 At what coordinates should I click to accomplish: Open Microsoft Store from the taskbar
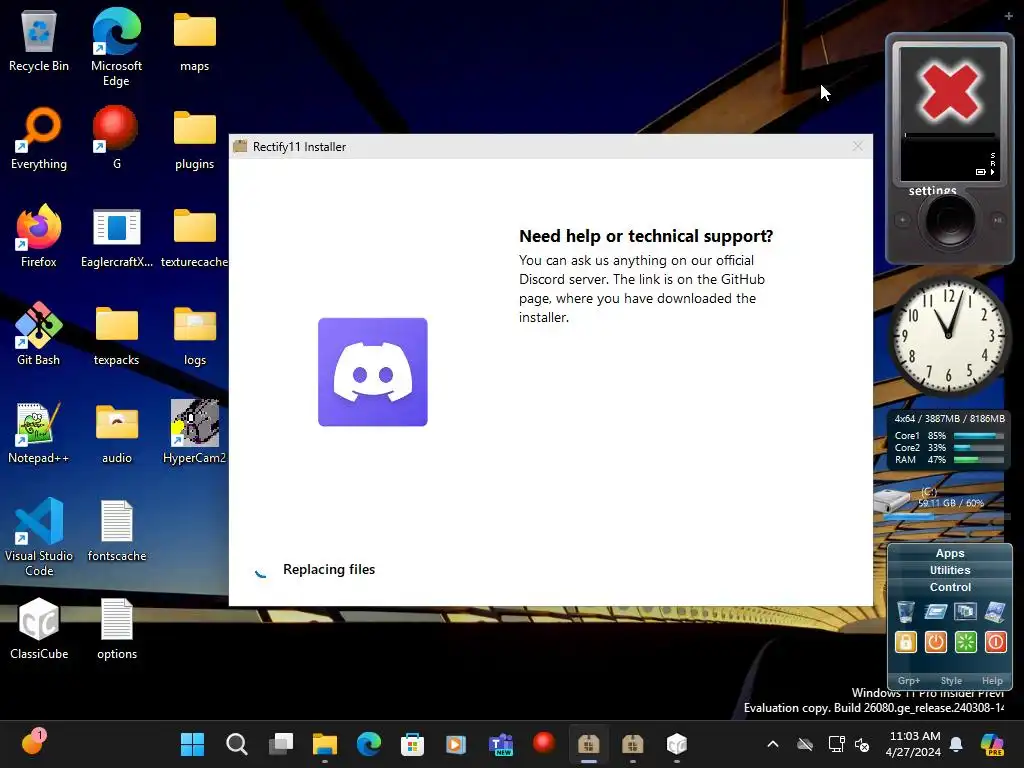412,744
